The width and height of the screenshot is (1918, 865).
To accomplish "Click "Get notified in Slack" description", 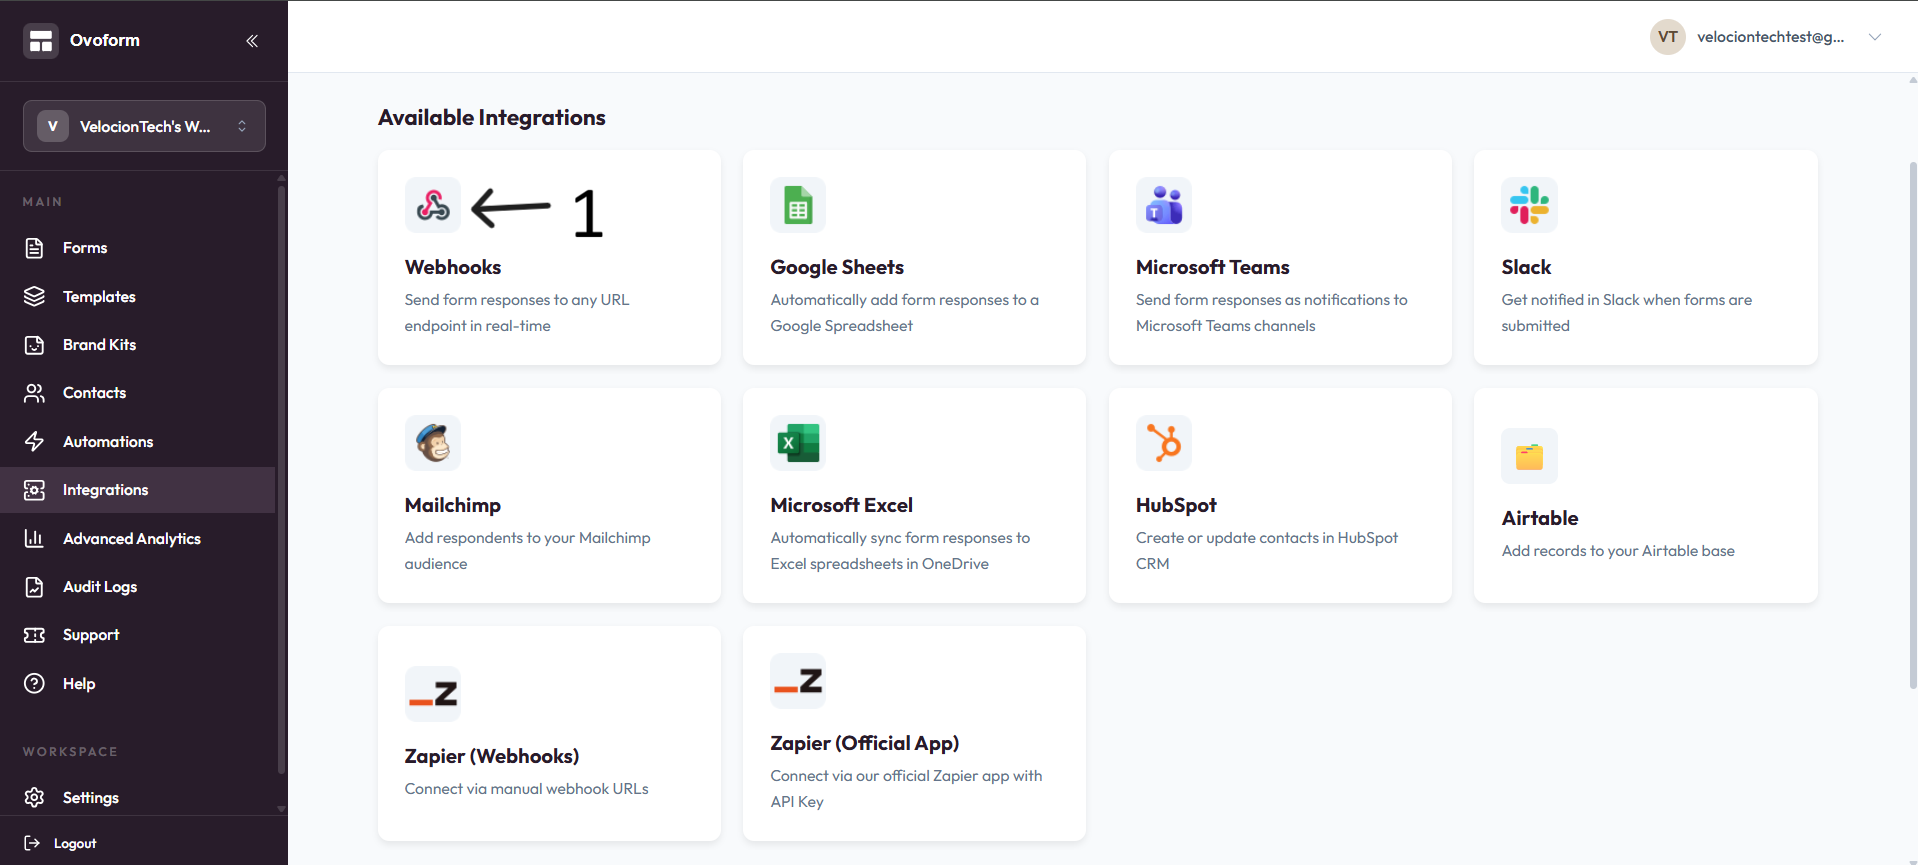I will (1627, 313).
